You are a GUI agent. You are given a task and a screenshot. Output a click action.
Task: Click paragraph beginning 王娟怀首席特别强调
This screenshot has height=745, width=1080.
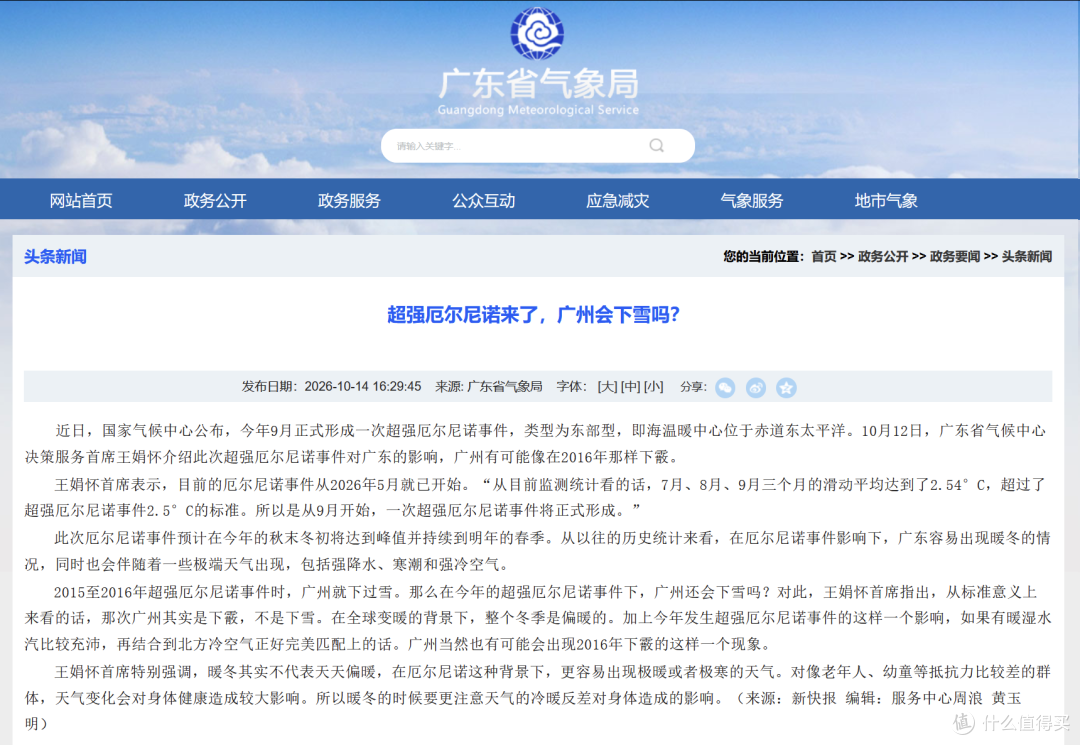[x=537, y=697]
